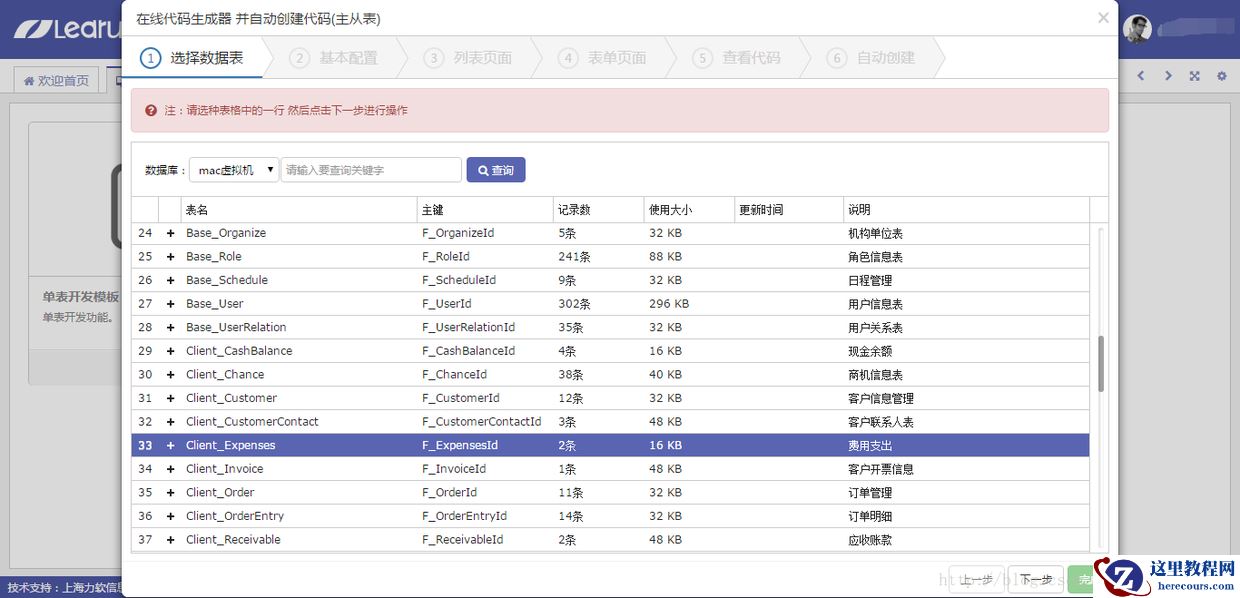
Task: Open the database dropdown showing mac虚拟机
Action: click(x=234, y=170)
